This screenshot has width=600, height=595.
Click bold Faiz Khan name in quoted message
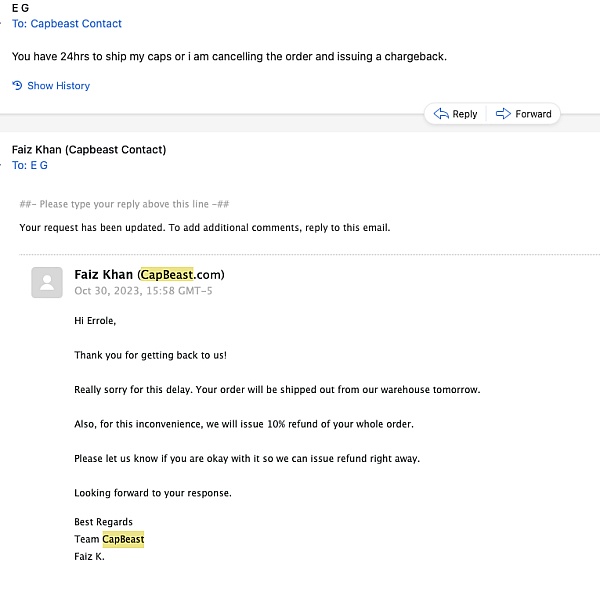coord(104,275)
